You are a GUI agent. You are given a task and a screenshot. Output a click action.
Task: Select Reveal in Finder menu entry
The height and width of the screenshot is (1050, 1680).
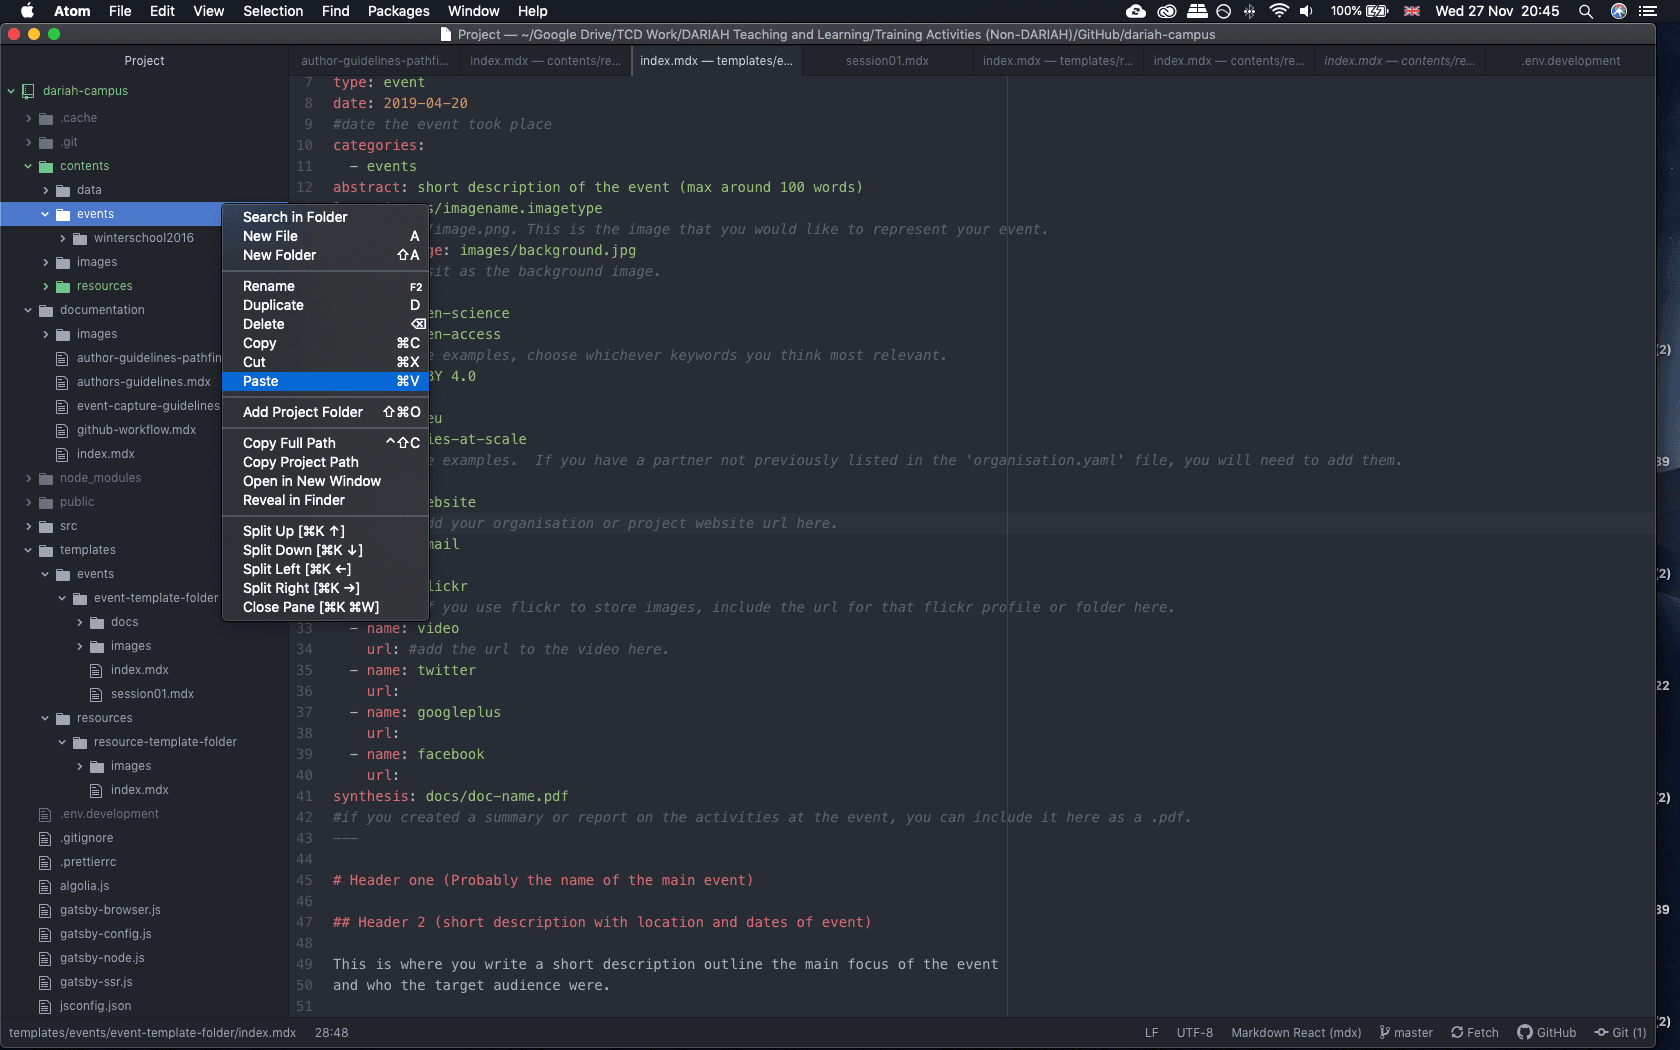tap(294, 500)
